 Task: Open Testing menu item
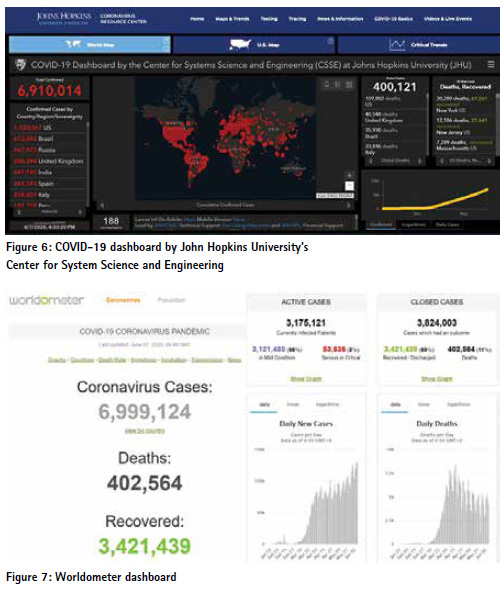(269, 19)
